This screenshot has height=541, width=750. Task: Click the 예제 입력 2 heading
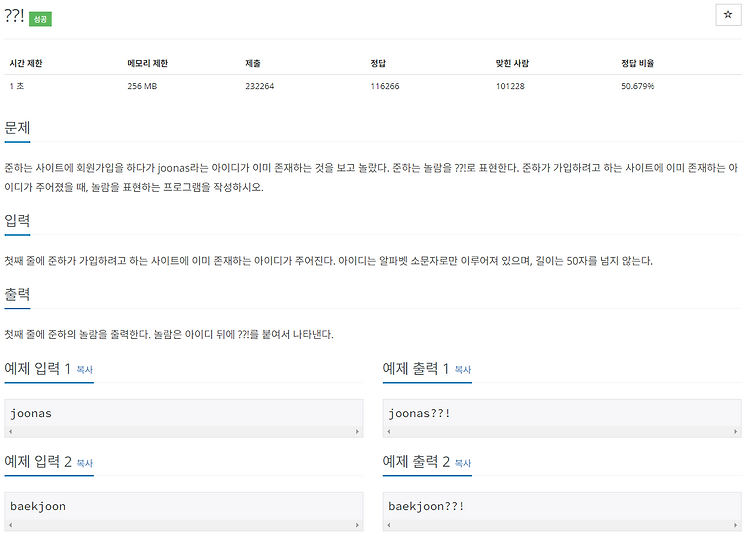coord(38,462)
